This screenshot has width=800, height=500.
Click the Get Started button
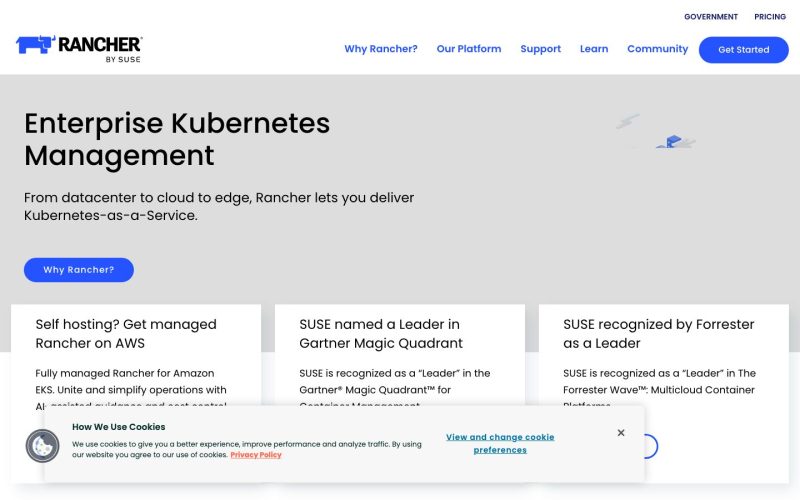[743, 50]
